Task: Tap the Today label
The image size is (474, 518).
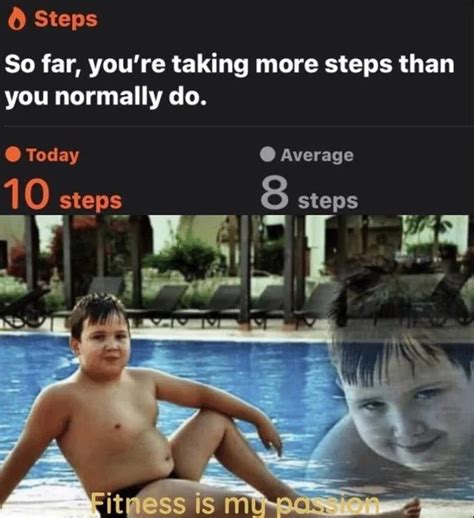Action: 53,156
